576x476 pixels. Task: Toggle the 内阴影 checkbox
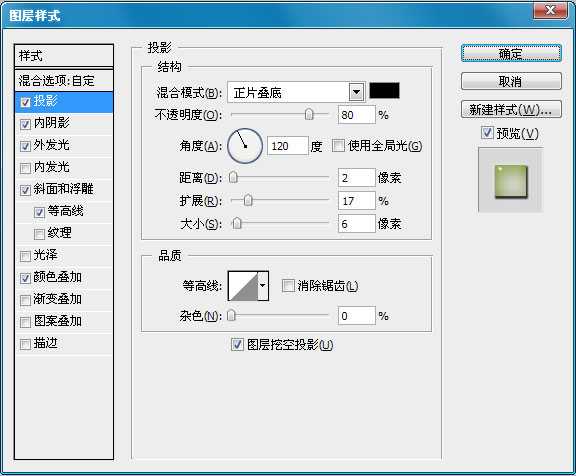pos(25,124)
